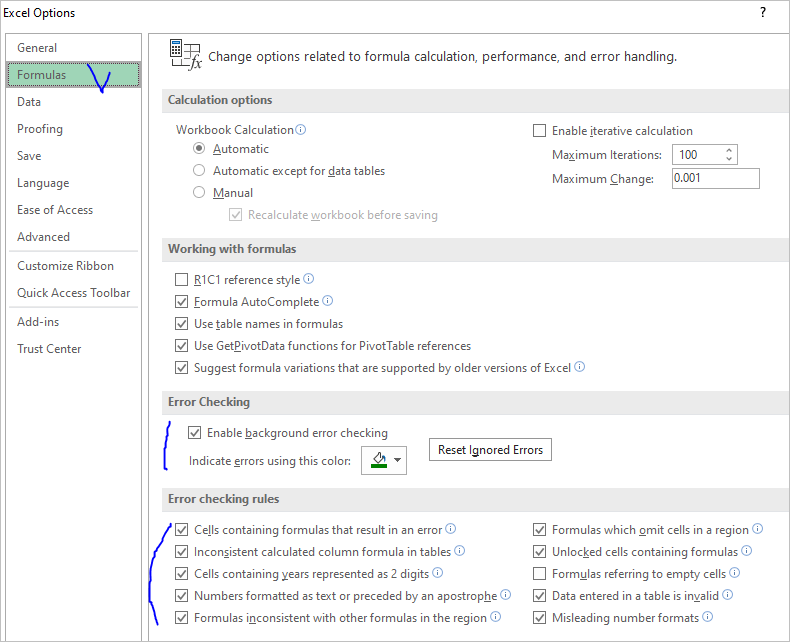This screenshot has height=642, width=790.
Task: Click info icon for Misleading number formats
Action: click(707, 617)
